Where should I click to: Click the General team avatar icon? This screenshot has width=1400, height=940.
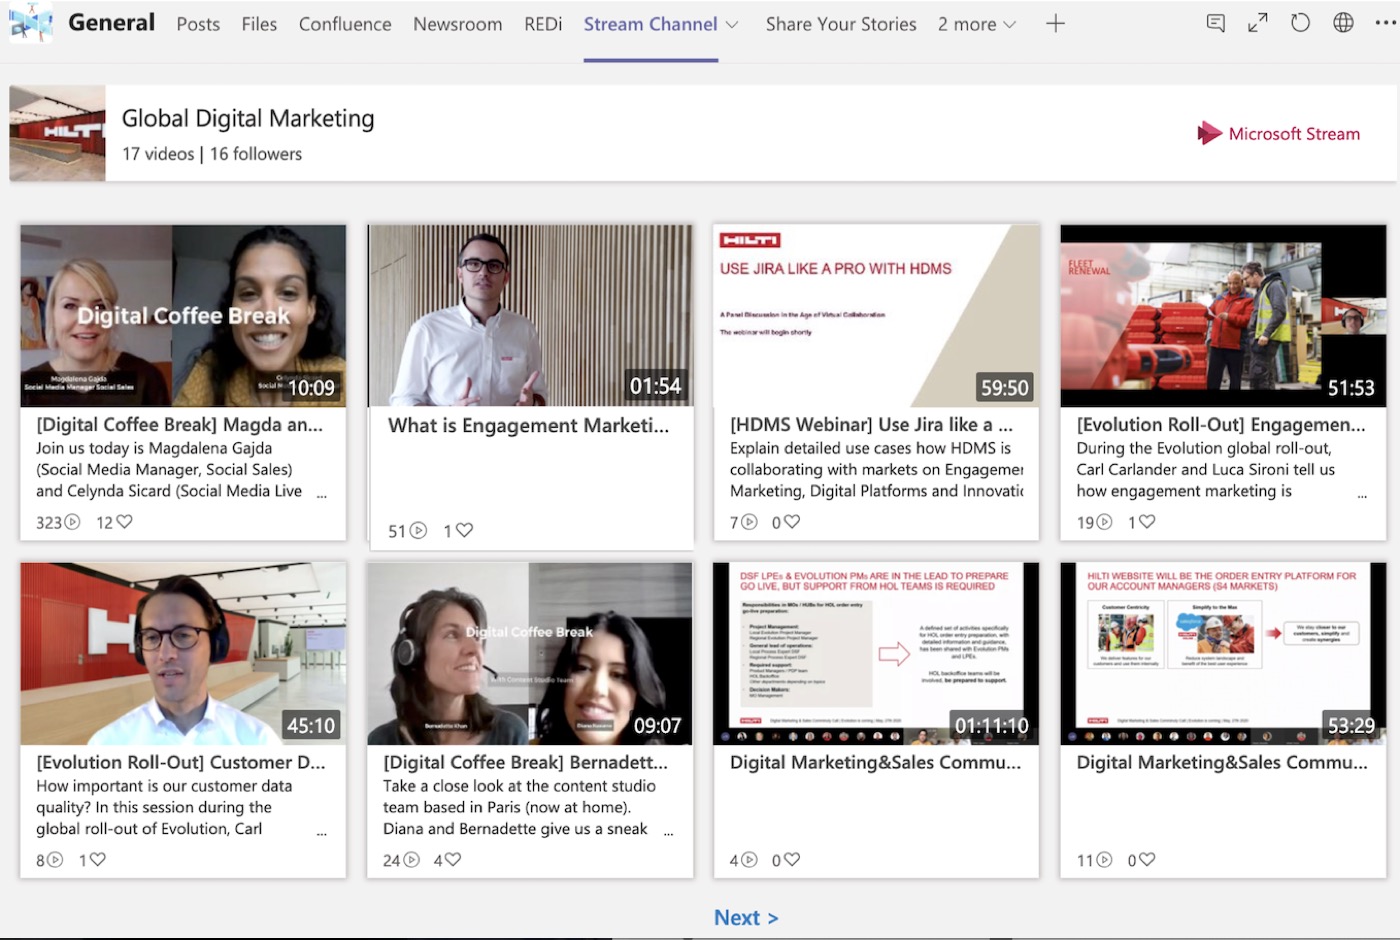30,23
